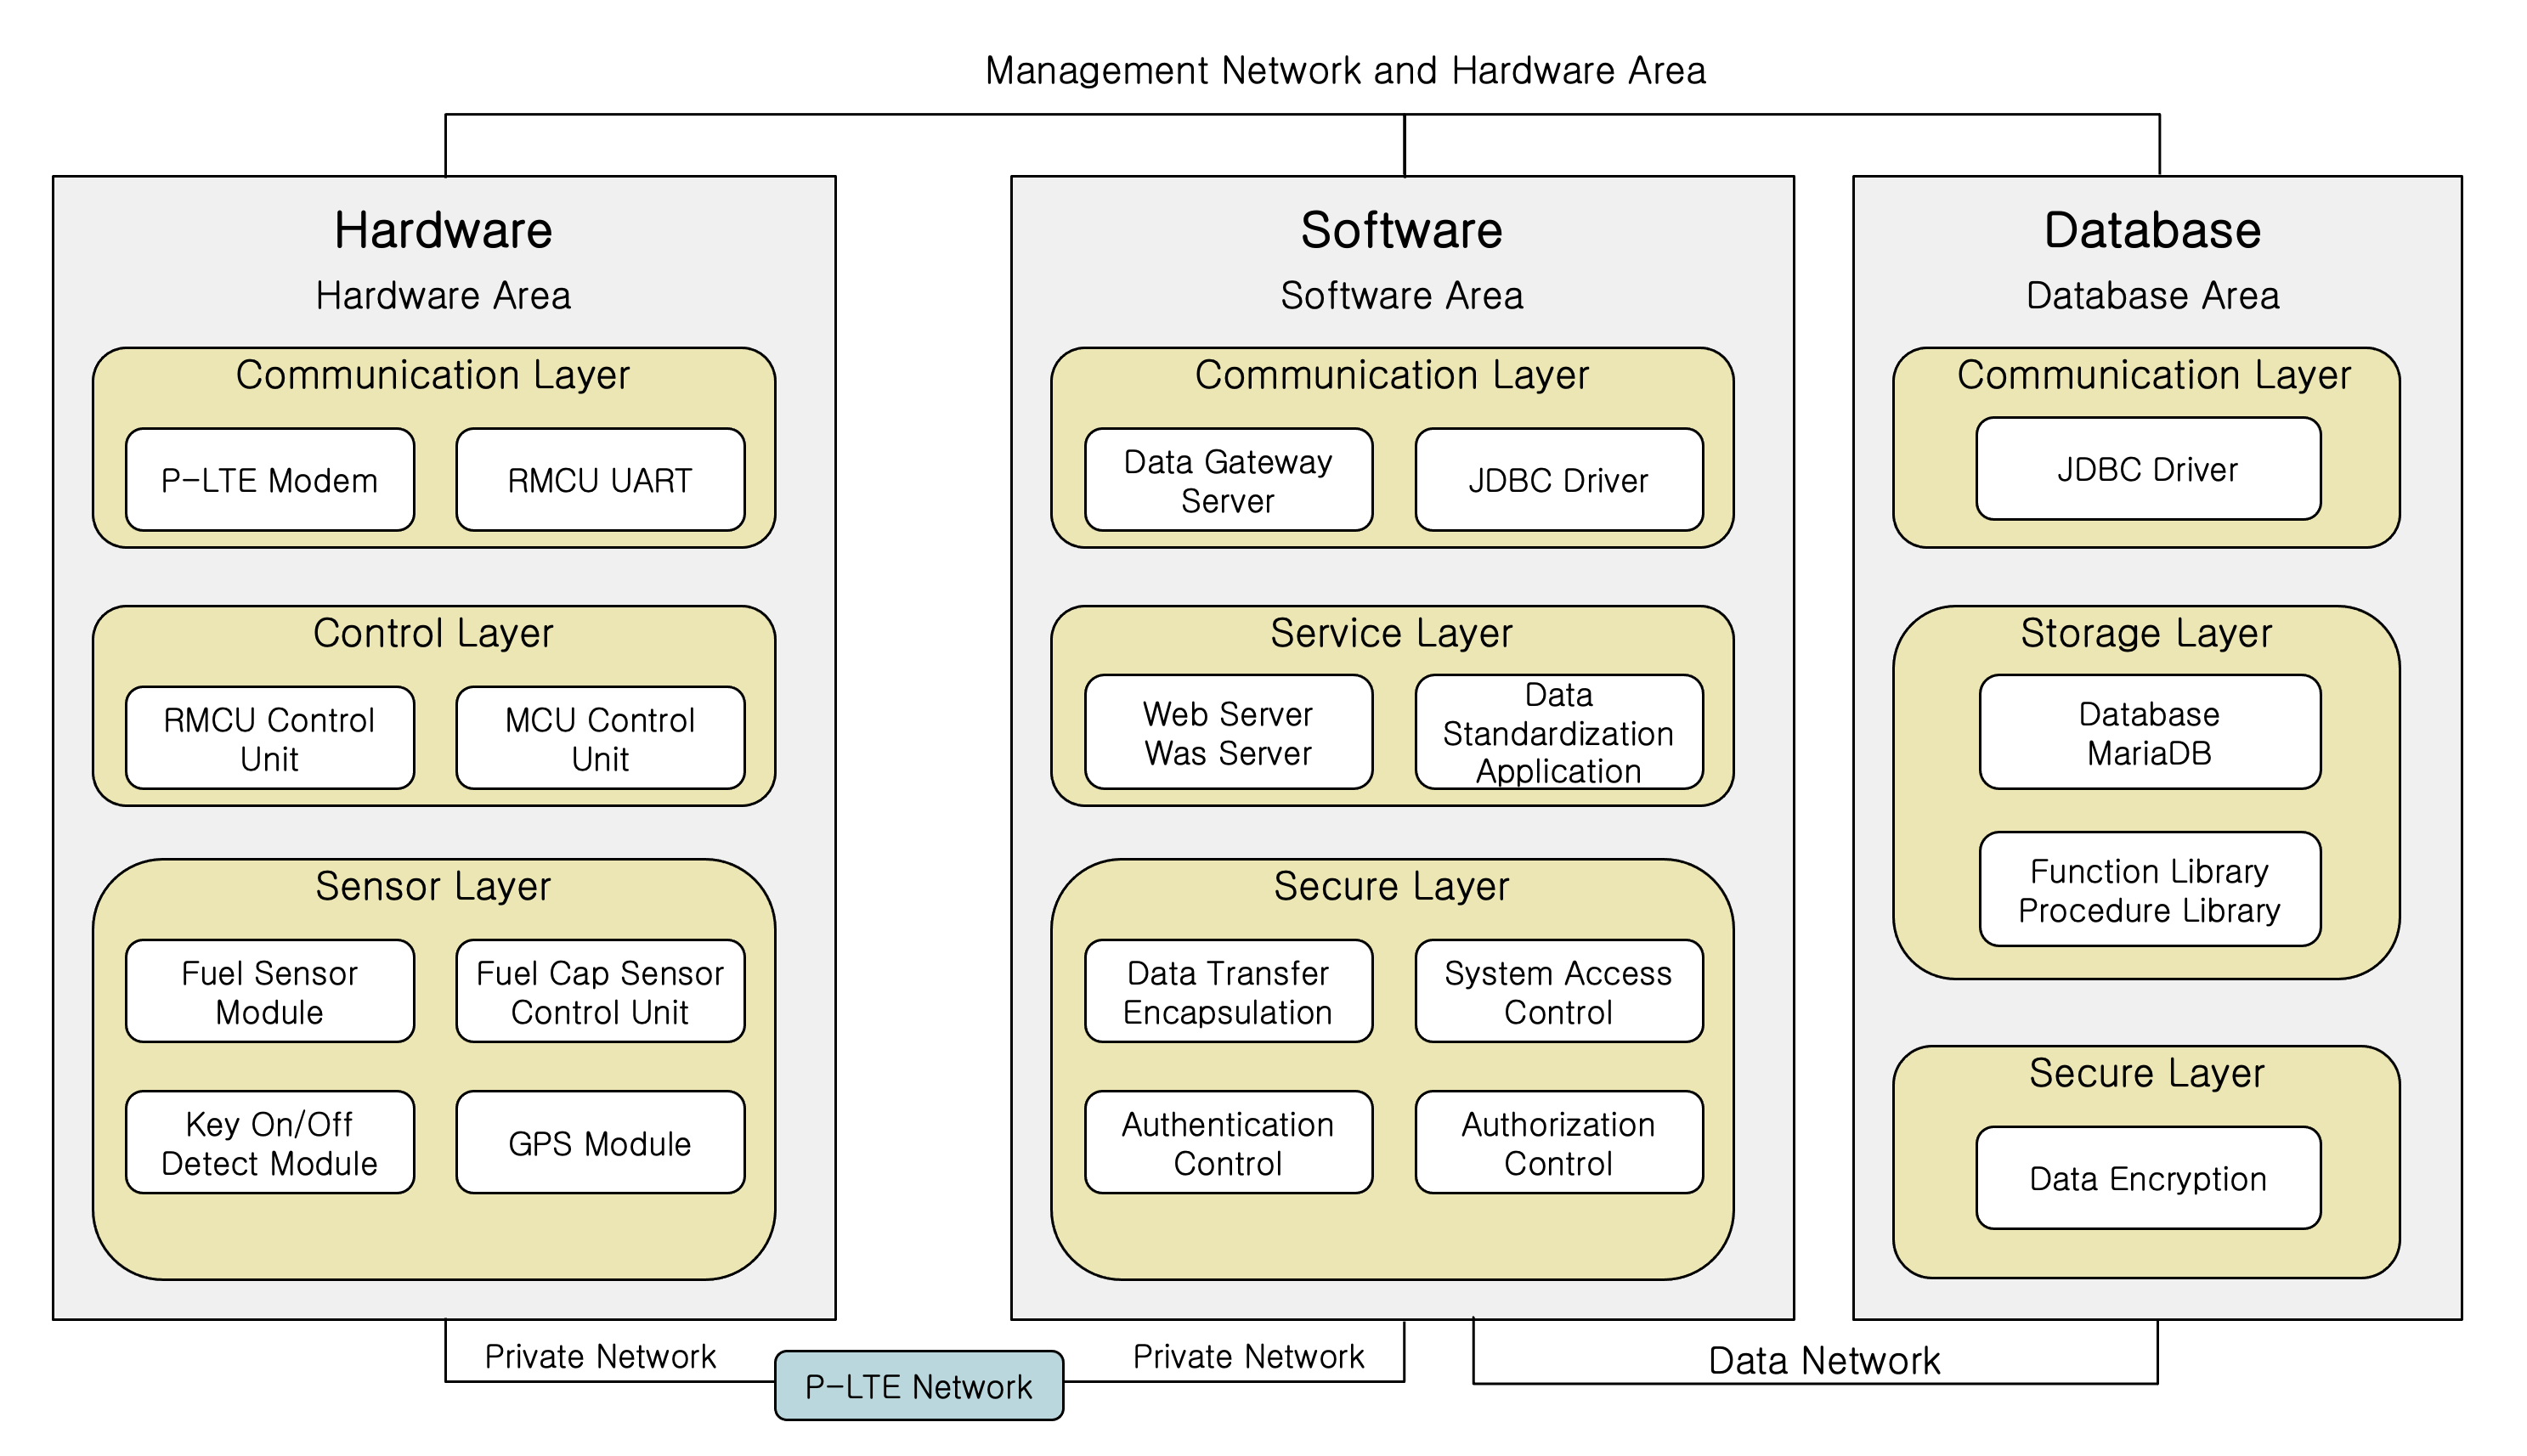Select JDBC Driver in Software area
The image size is (2527, 1456).
1558,480
